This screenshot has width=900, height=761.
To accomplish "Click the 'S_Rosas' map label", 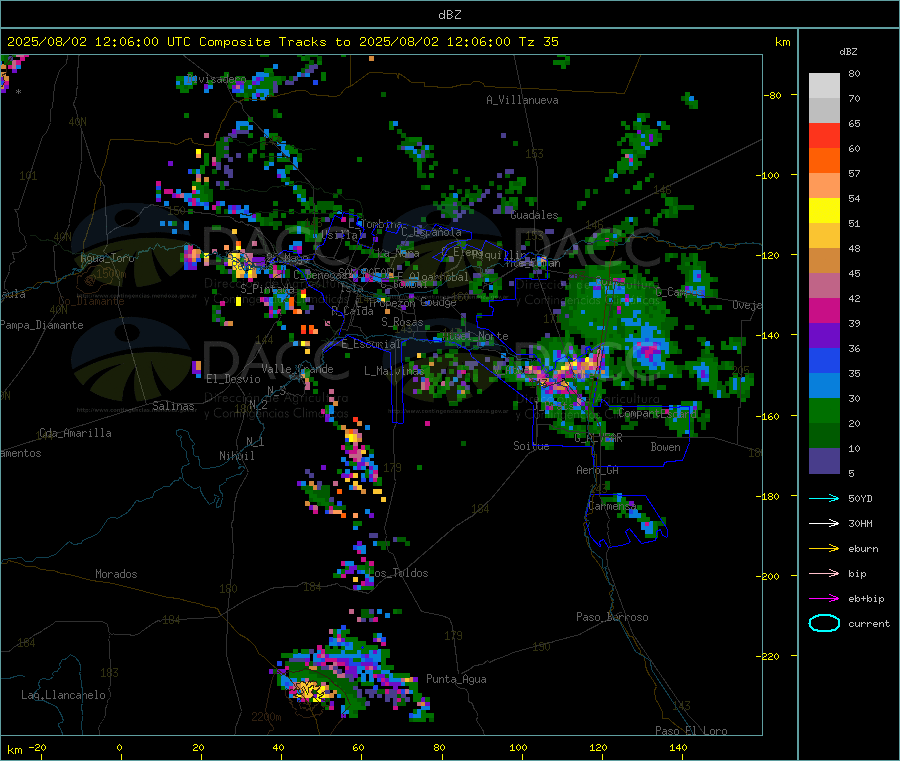I will pos(402,322).
